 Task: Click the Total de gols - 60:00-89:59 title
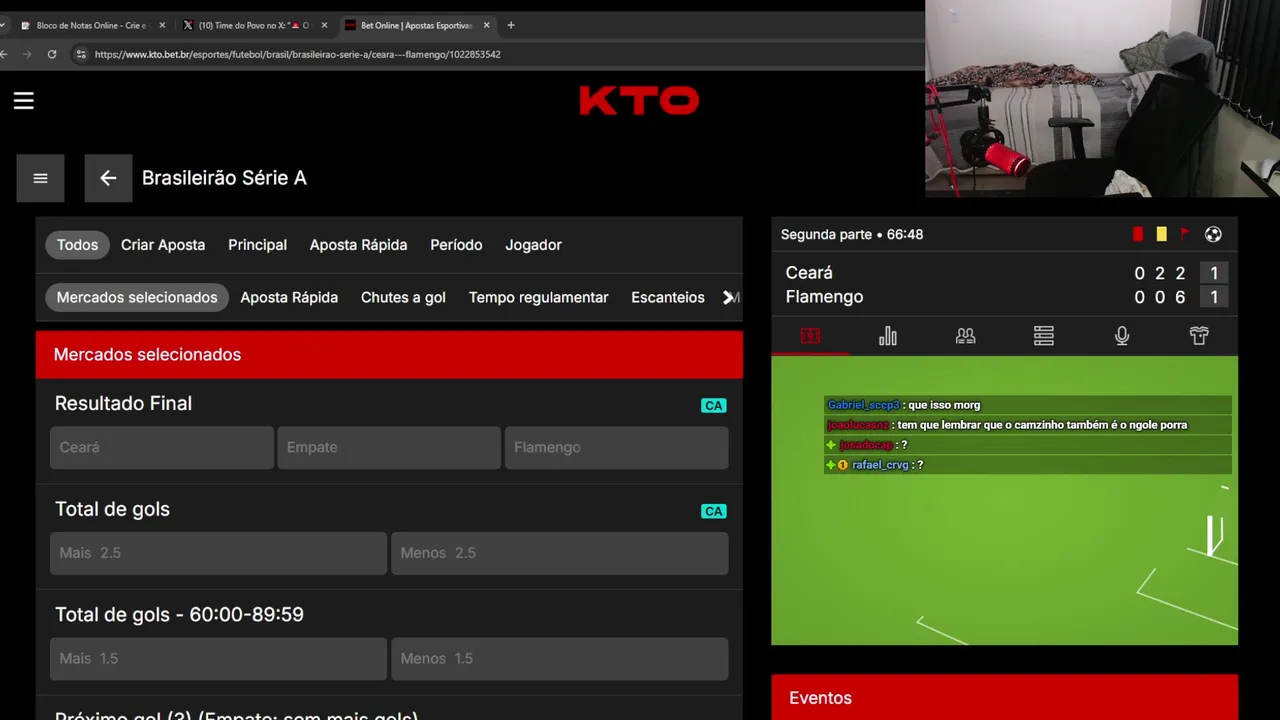click(179, 614)
